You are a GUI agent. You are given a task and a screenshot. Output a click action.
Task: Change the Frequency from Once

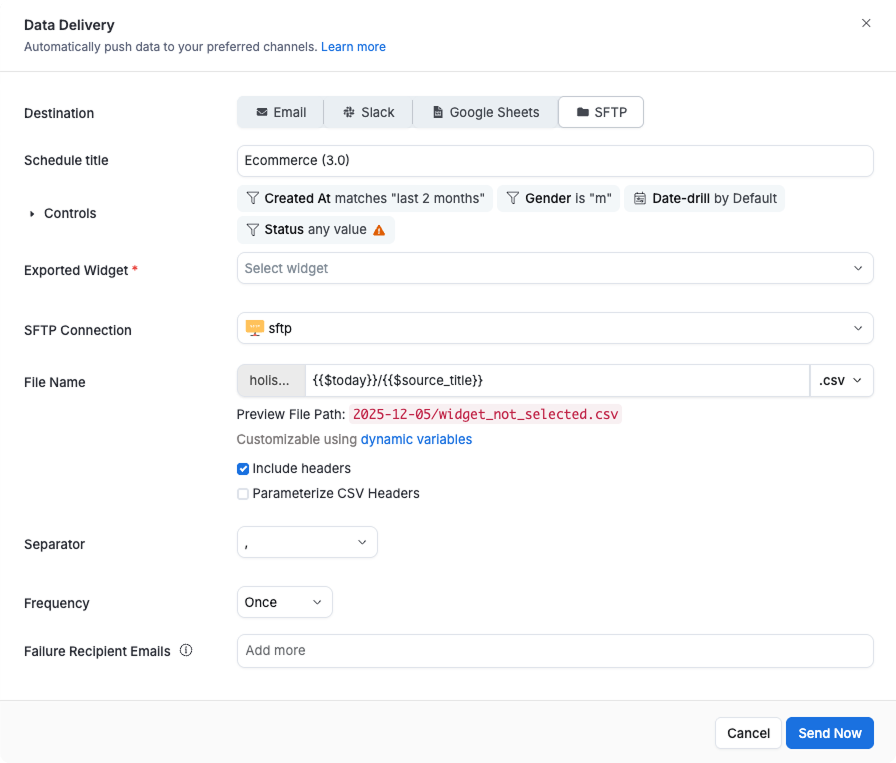pyautogui.click(x=284, y=602)
